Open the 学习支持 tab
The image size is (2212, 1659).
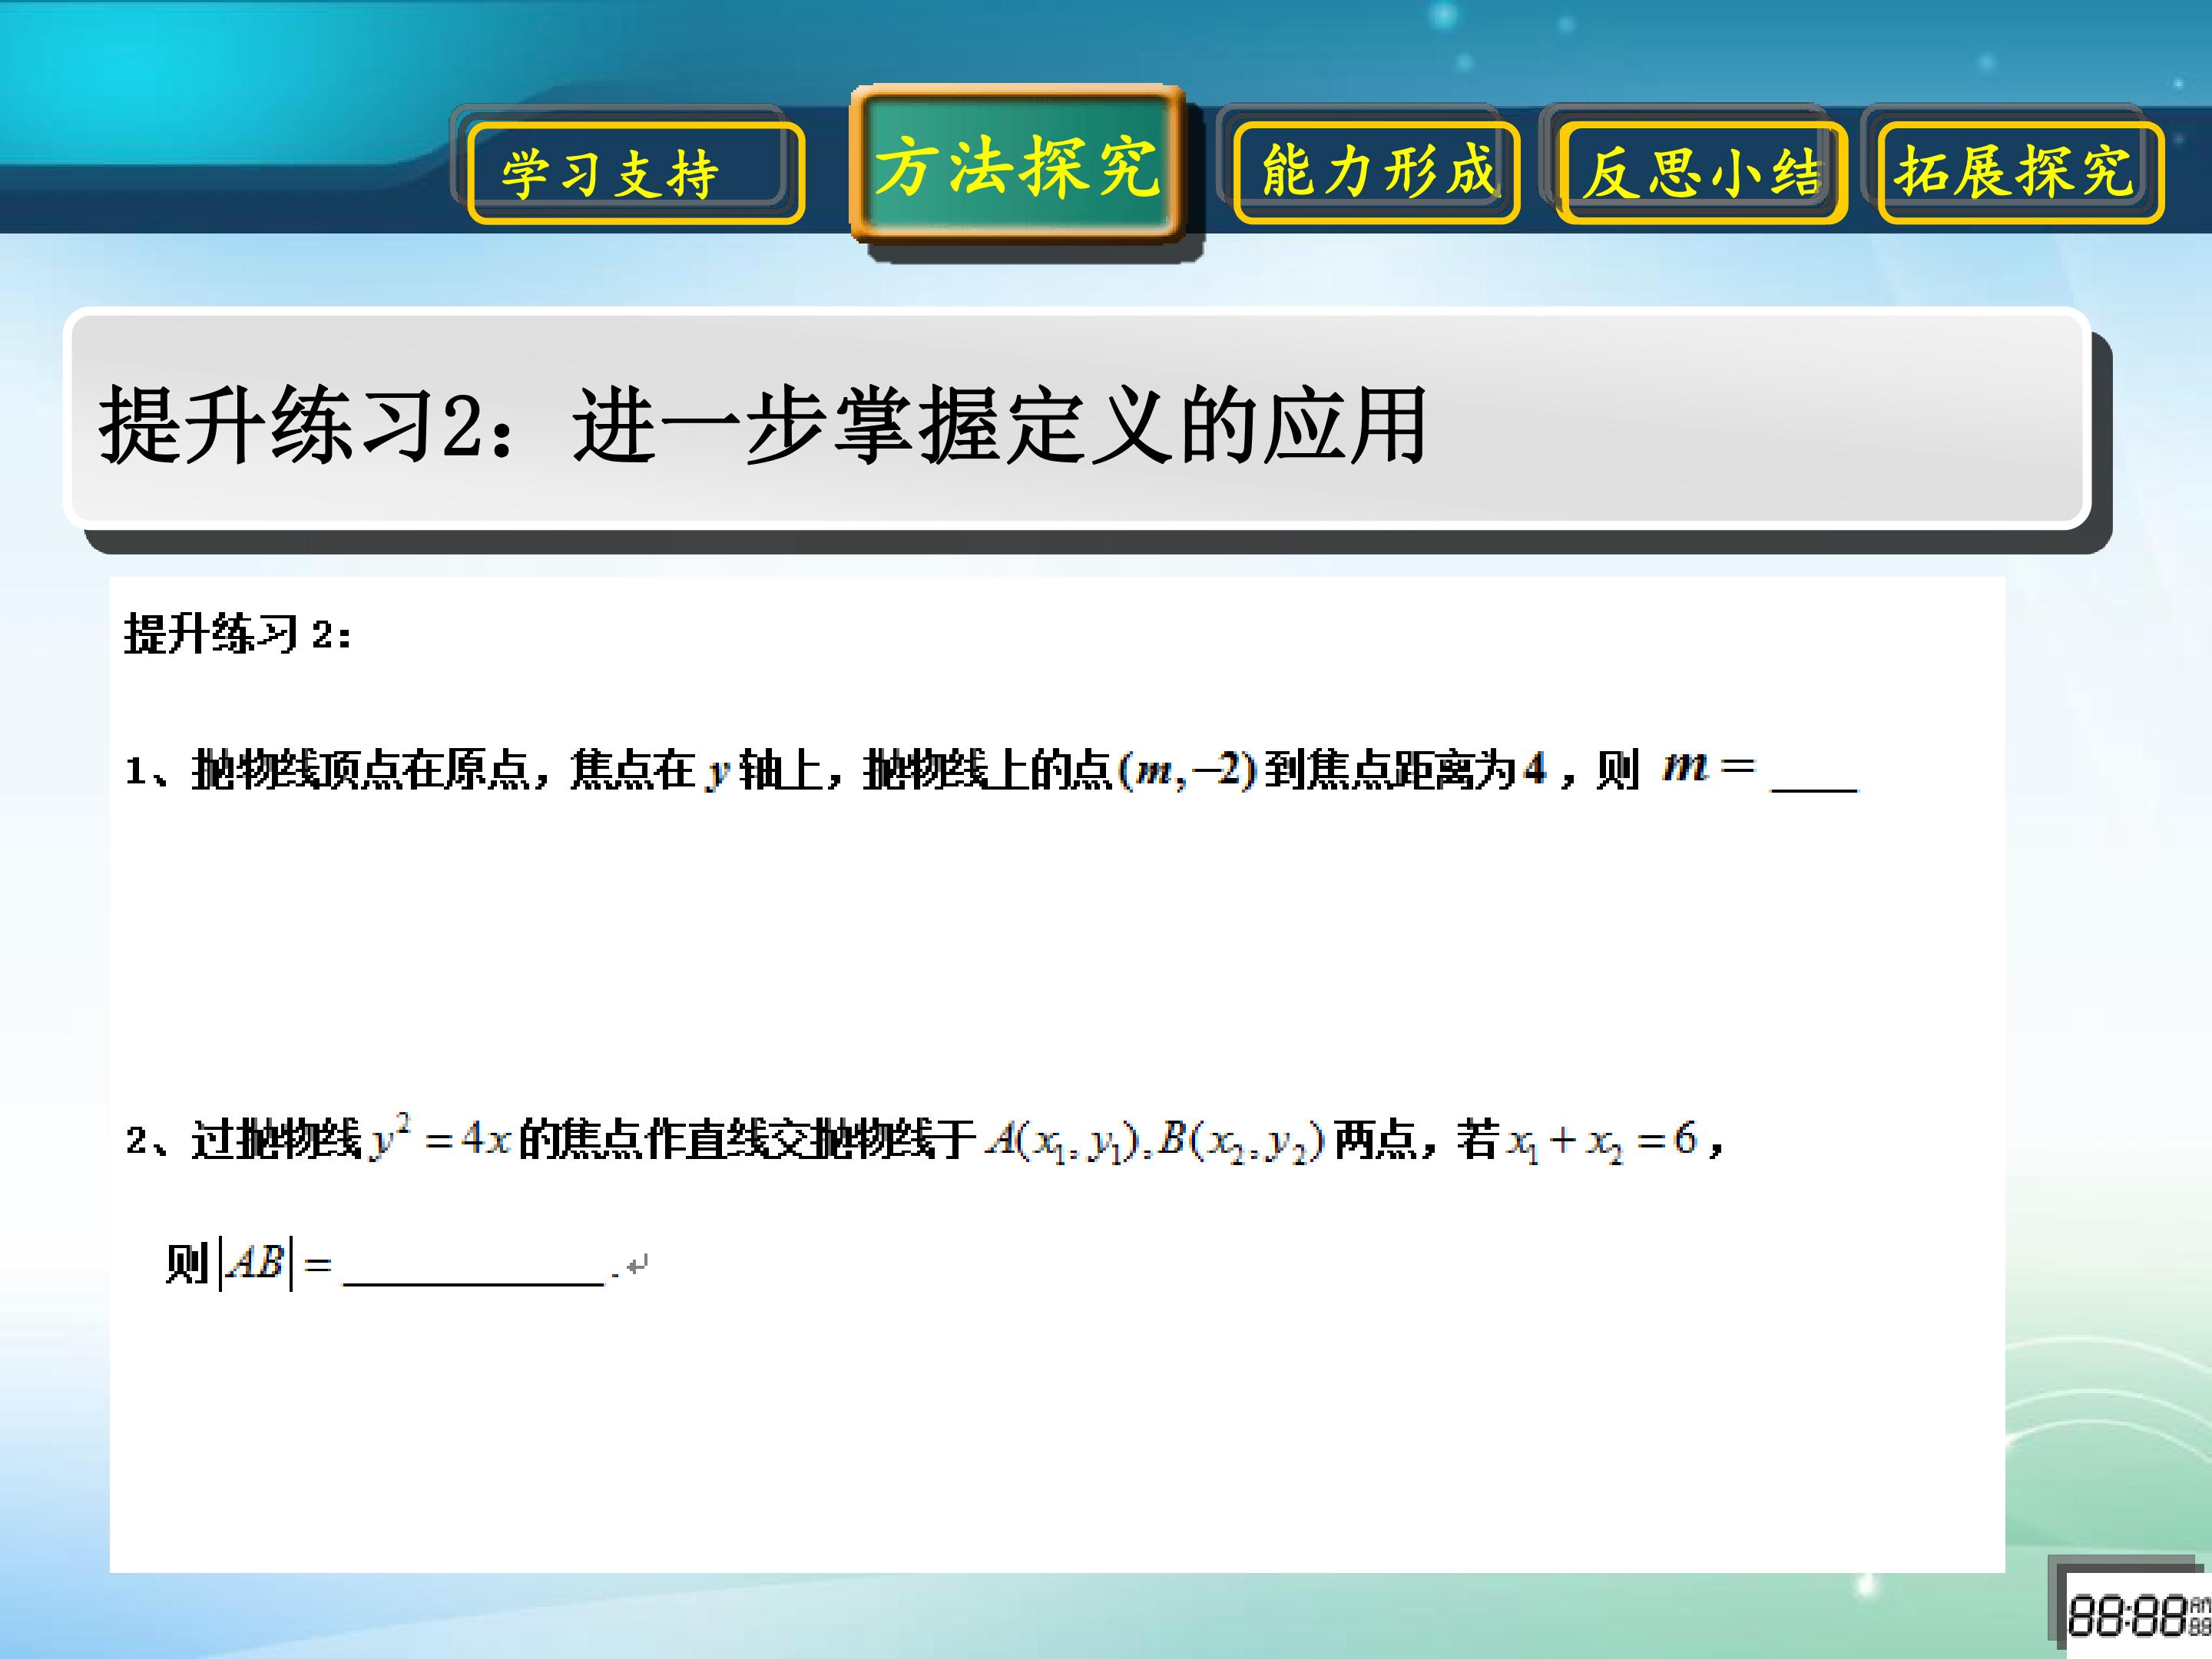(x=635, y=172)
